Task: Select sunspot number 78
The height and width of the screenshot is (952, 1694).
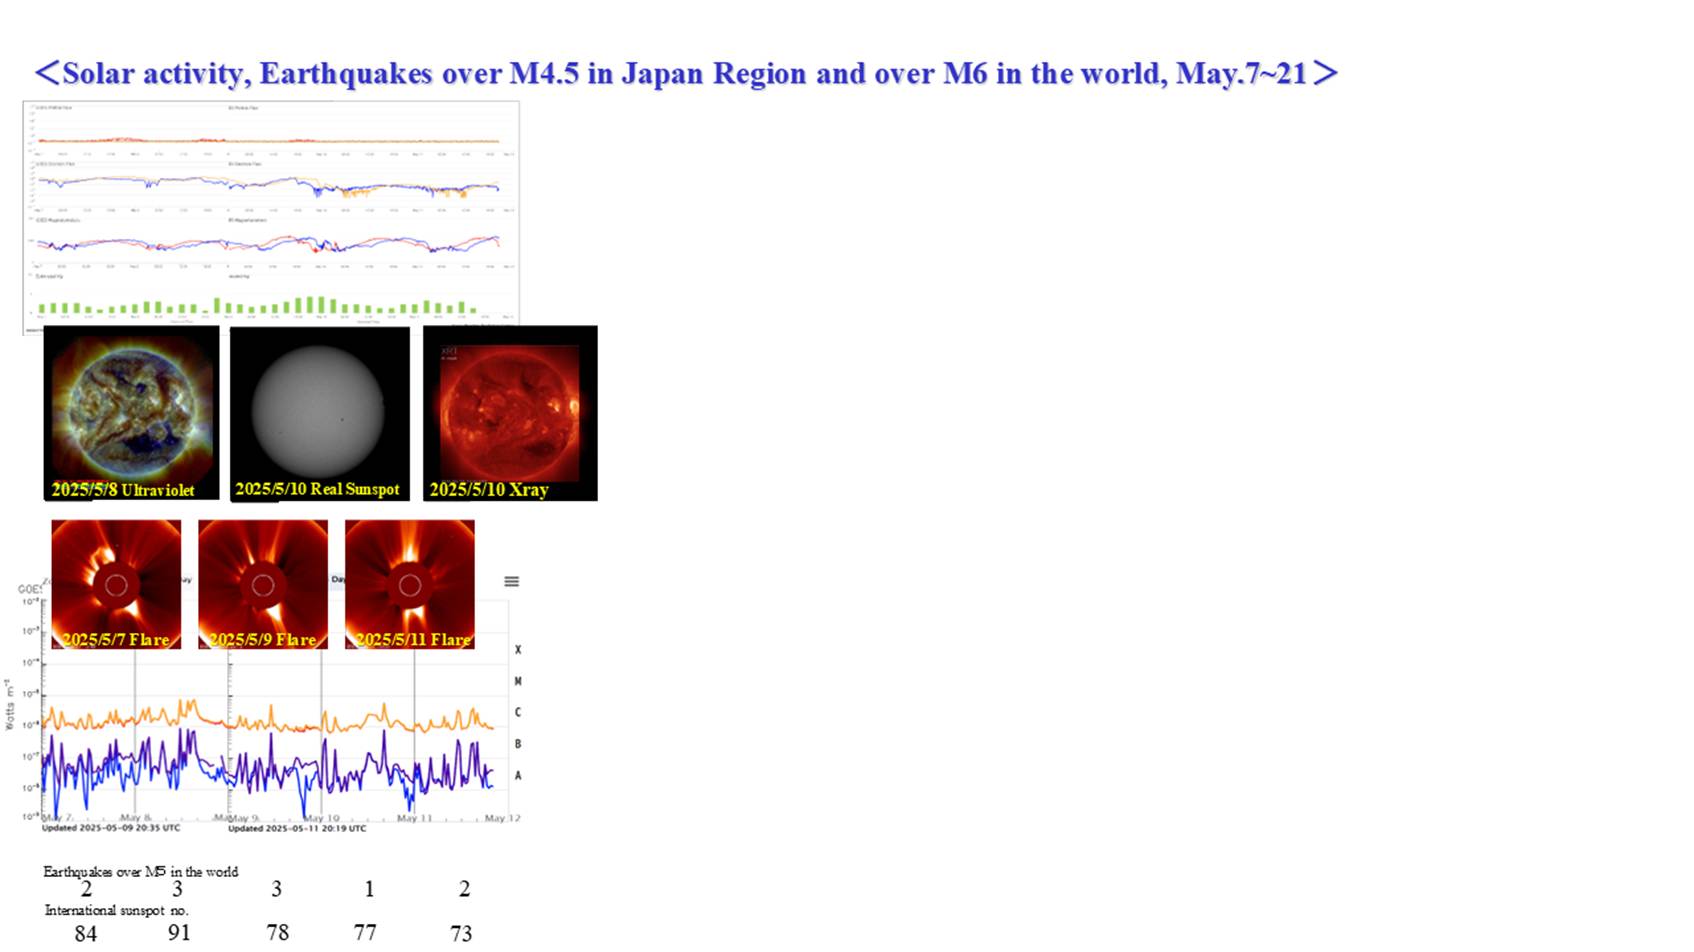Action: click(x=277, y=933)
